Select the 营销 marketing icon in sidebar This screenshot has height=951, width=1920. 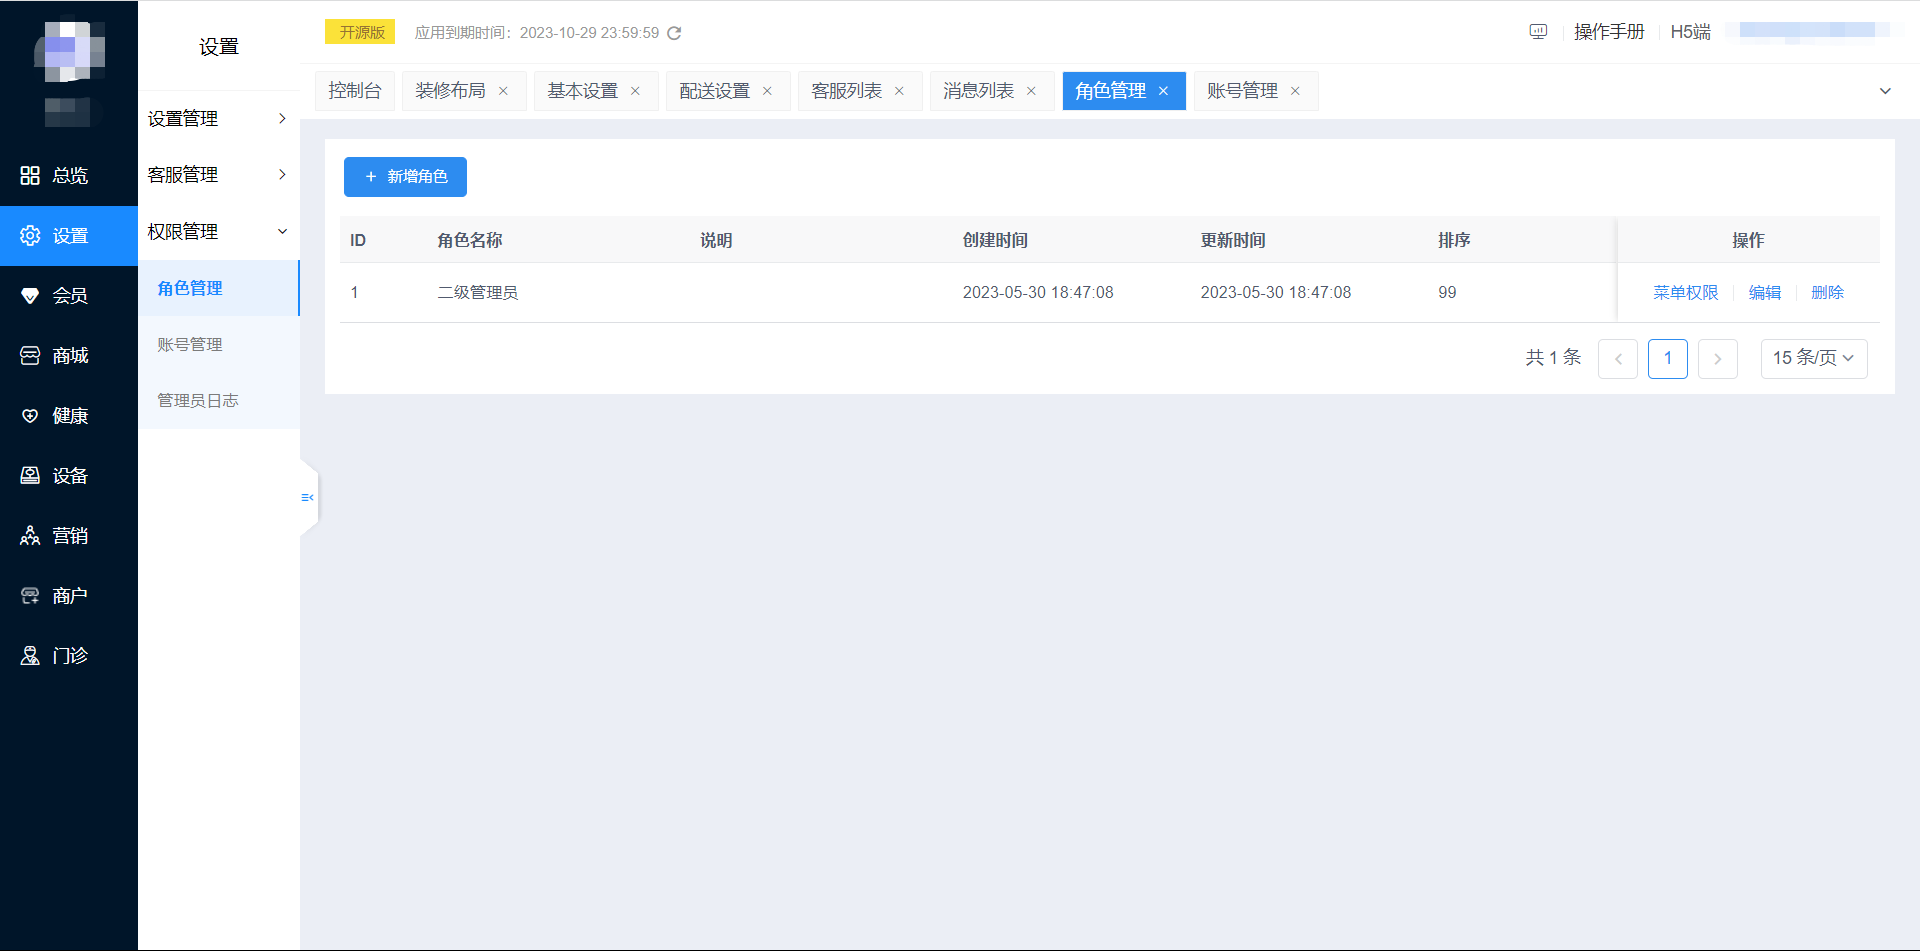(30, 536)
